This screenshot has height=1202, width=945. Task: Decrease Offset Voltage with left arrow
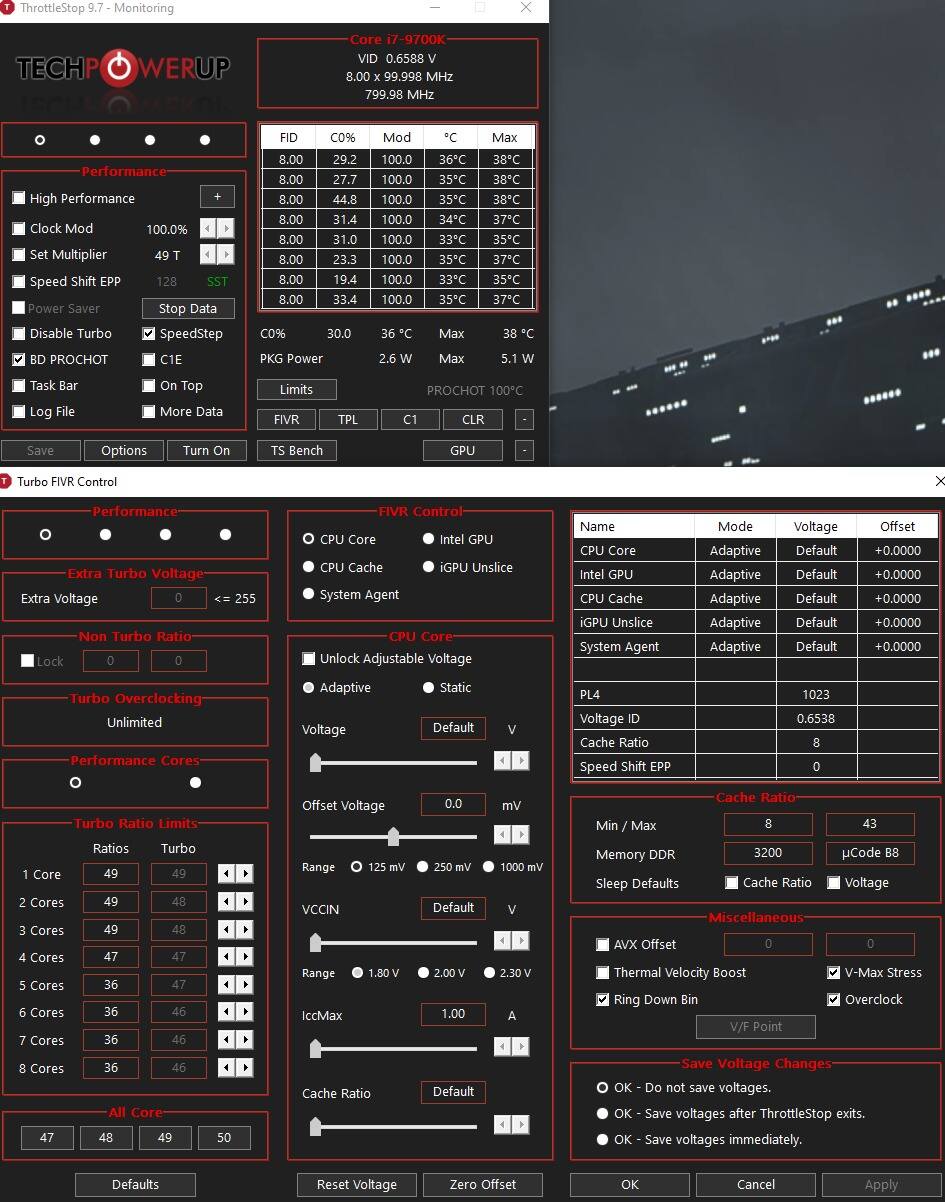coord(503,834)
